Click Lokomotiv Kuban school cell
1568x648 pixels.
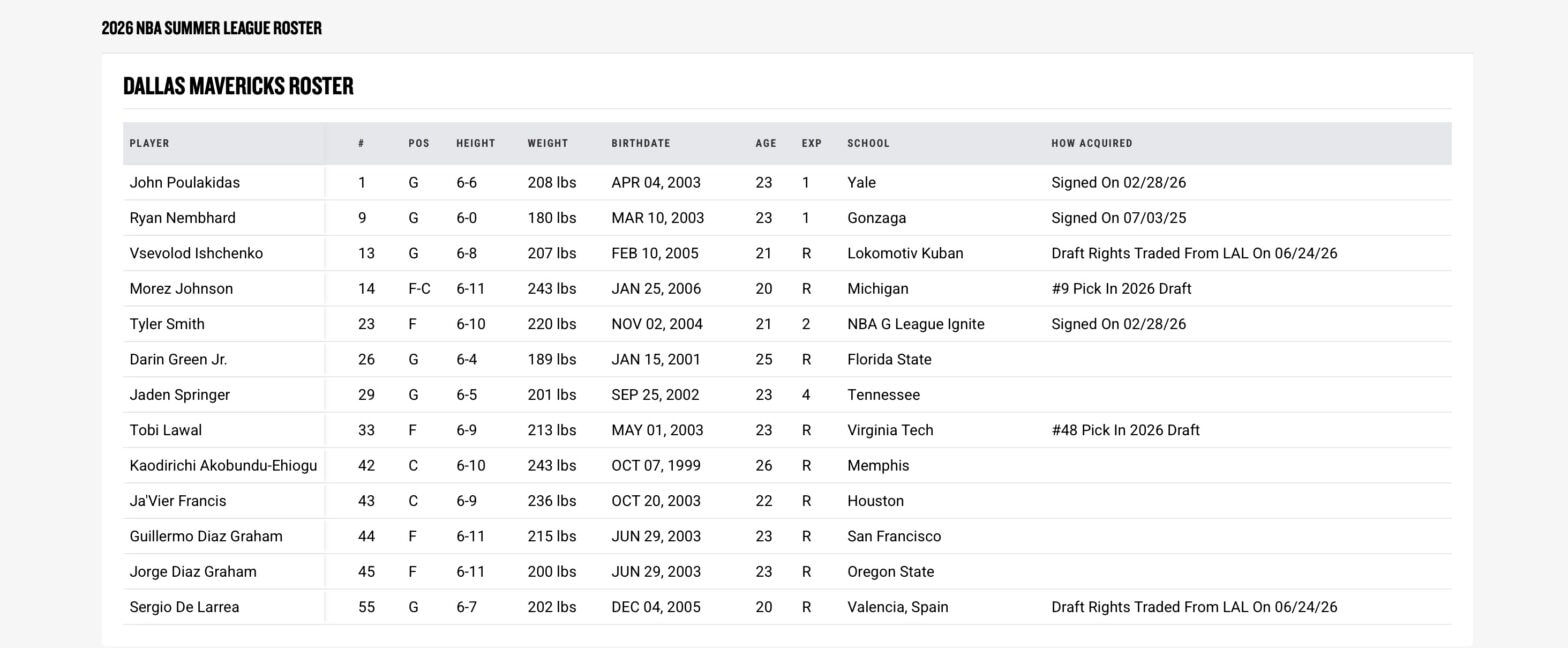click(x=905, y=254)
